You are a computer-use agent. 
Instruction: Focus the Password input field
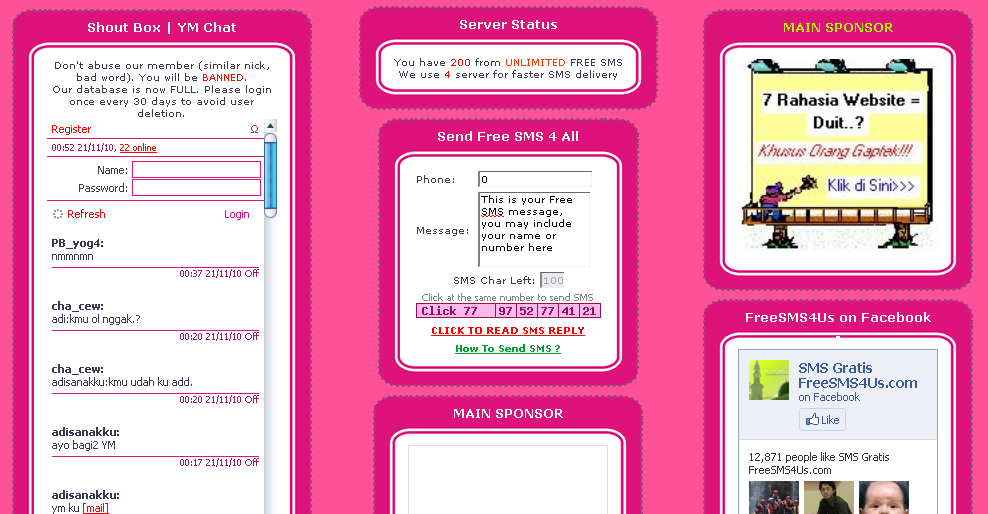click(x=197, y=188)
